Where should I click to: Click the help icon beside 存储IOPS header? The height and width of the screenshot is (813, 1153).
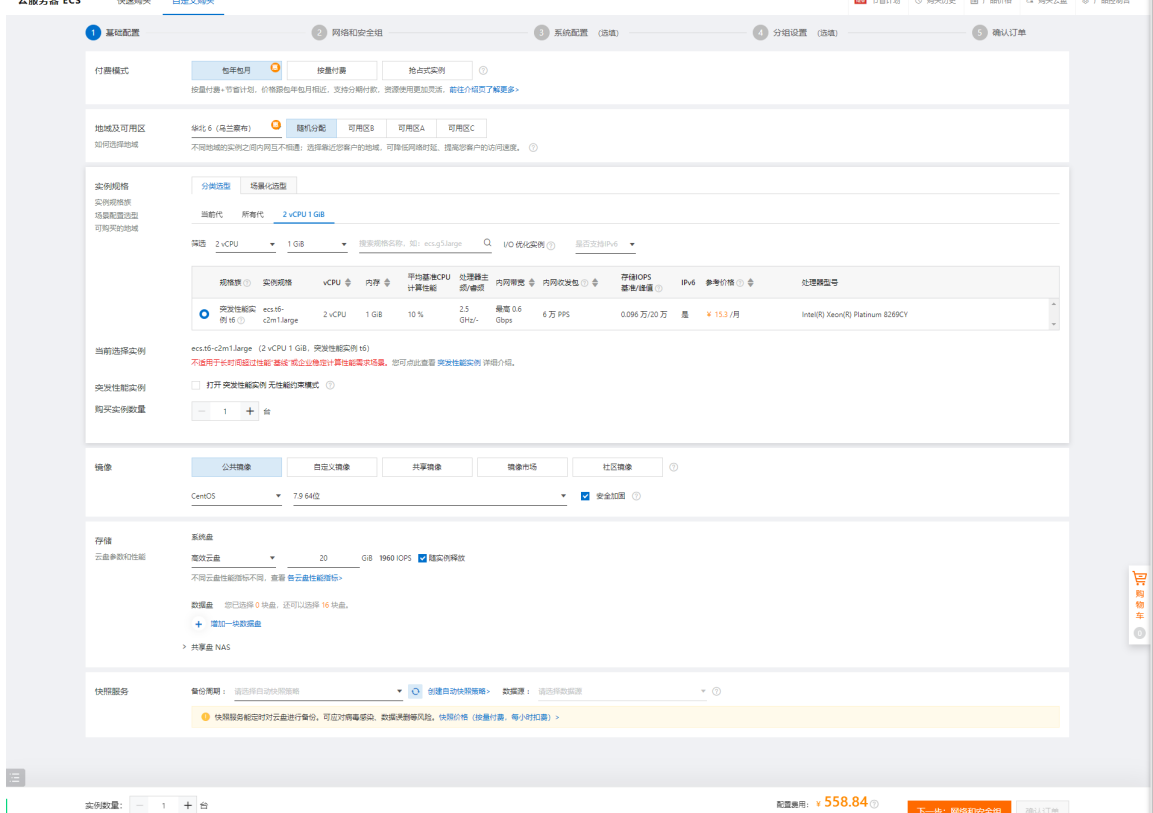click(x=659, y=288)
